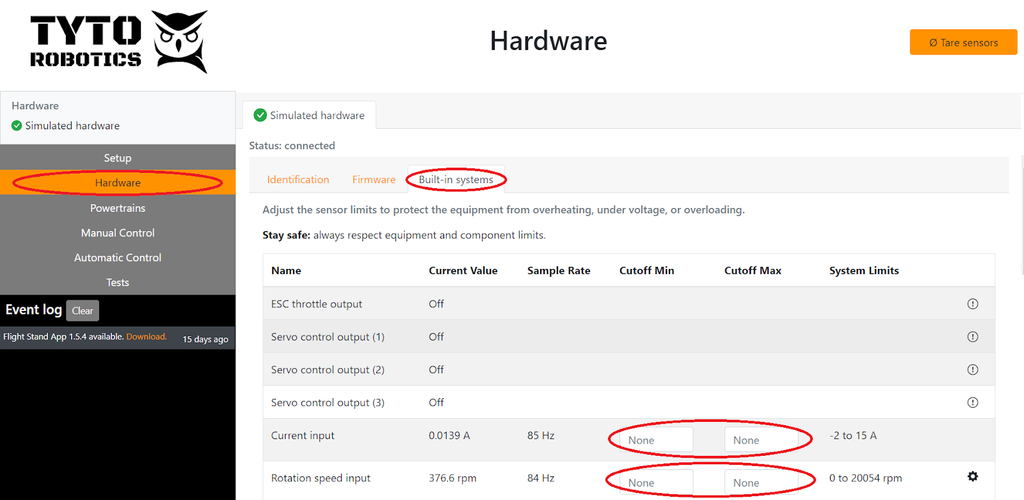Click info icon for Servo control output (1)
Viewport: 1024px width, 500px height.
click(972, 337)
